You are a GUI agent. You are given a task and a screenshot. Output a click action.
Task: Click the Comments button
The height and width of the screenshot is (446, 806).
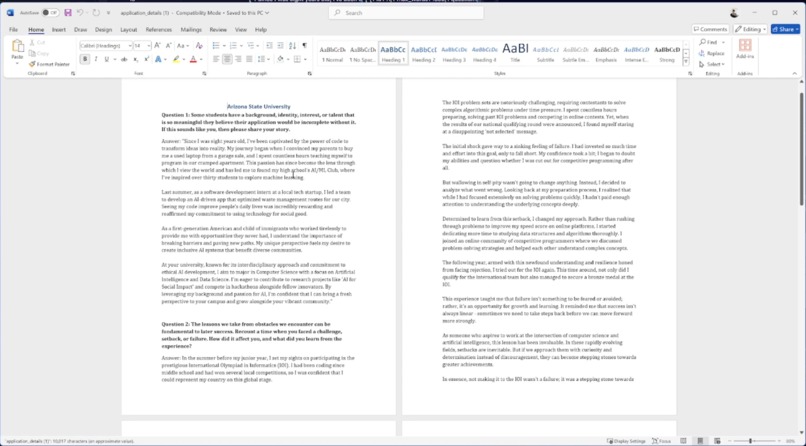(710, 29)
